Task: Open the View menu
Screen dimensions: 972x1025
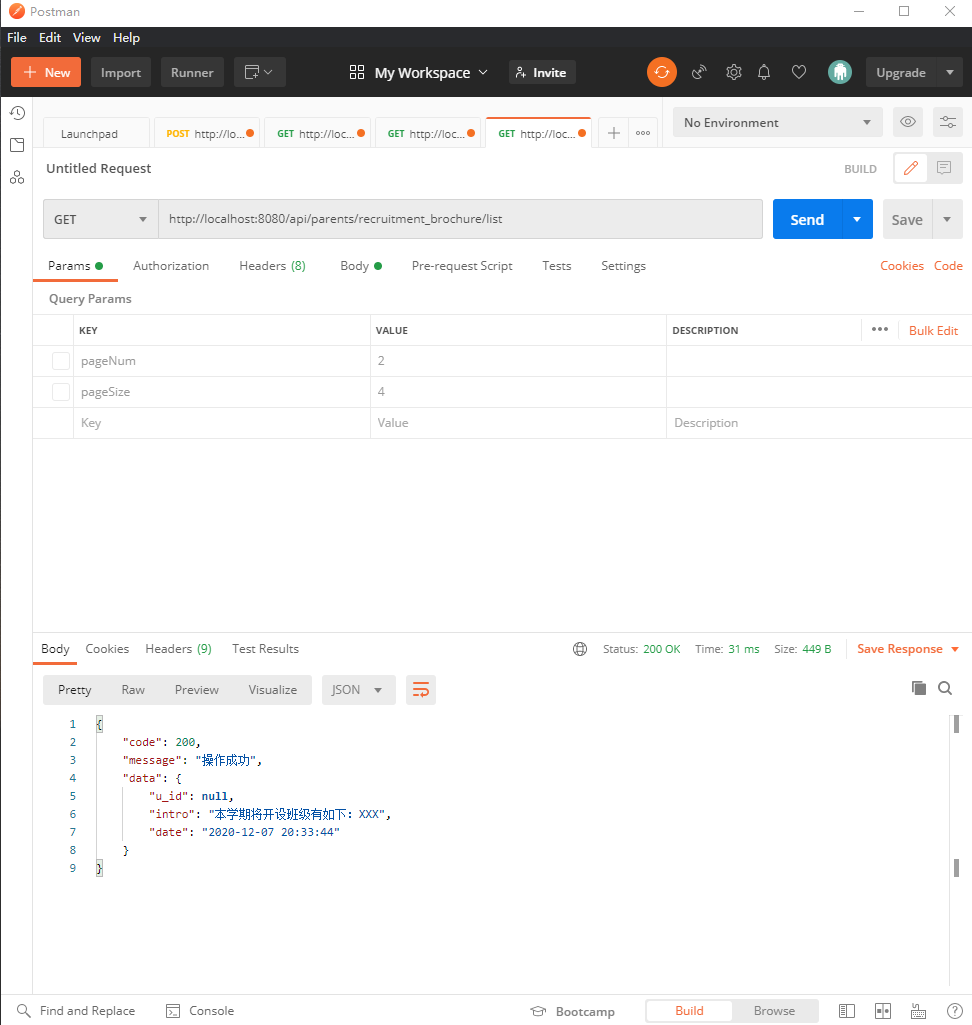Action: tap(86, 38)
